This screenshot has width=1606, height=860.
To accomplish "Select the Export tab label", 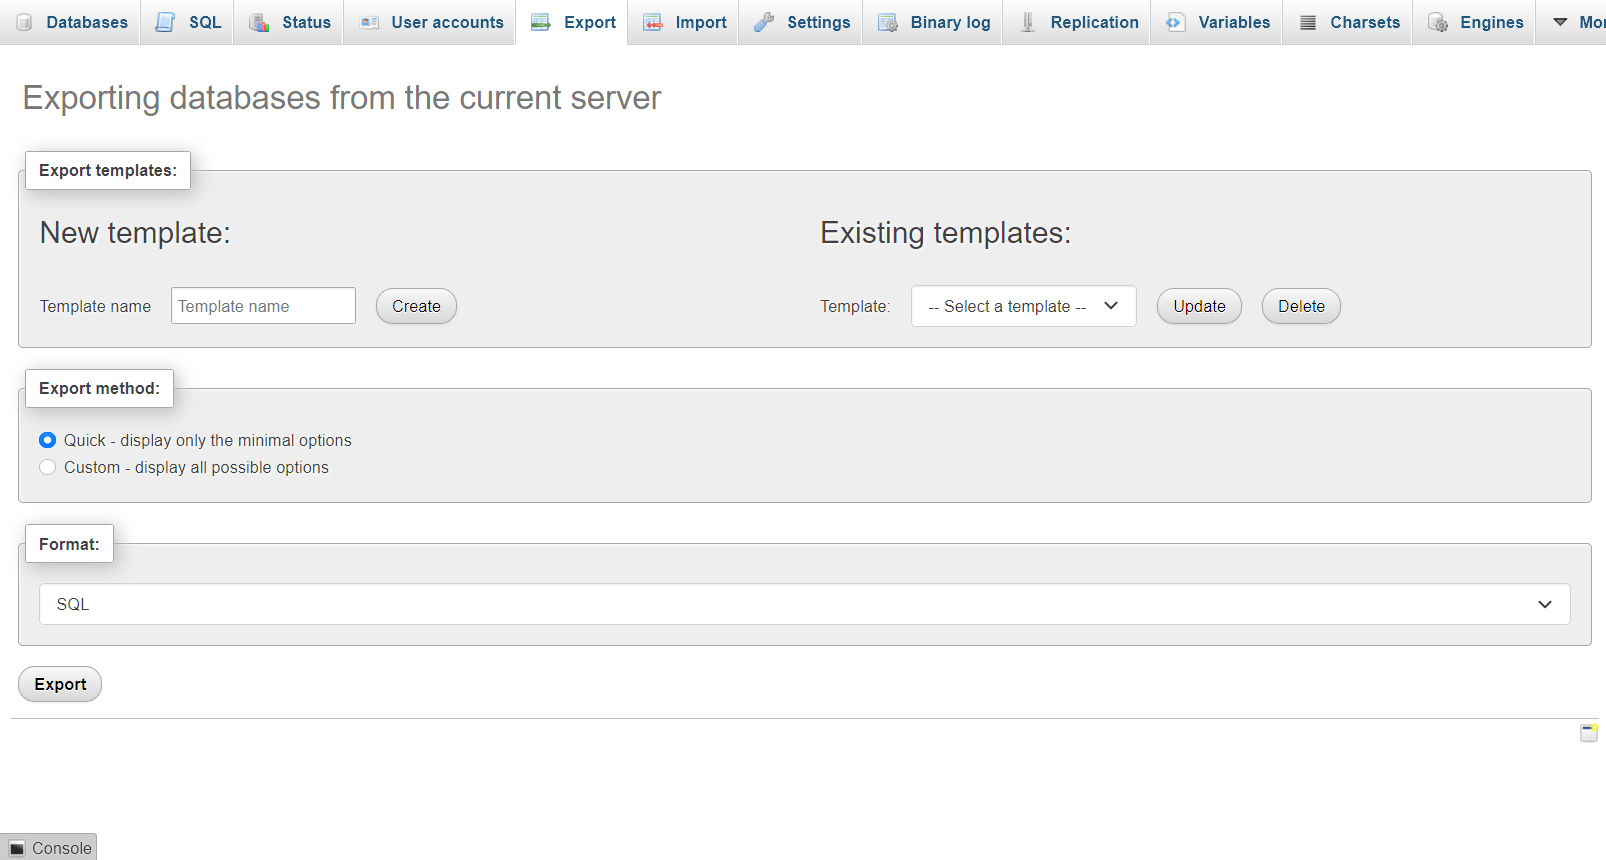I will click(x=590, y=22).
